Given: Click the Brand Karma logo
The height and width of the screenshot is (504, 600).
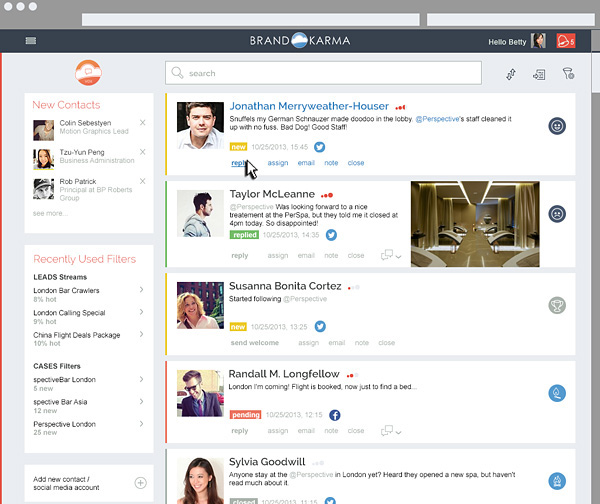Looking at the screenshot, I should click(x=300, y=40).
